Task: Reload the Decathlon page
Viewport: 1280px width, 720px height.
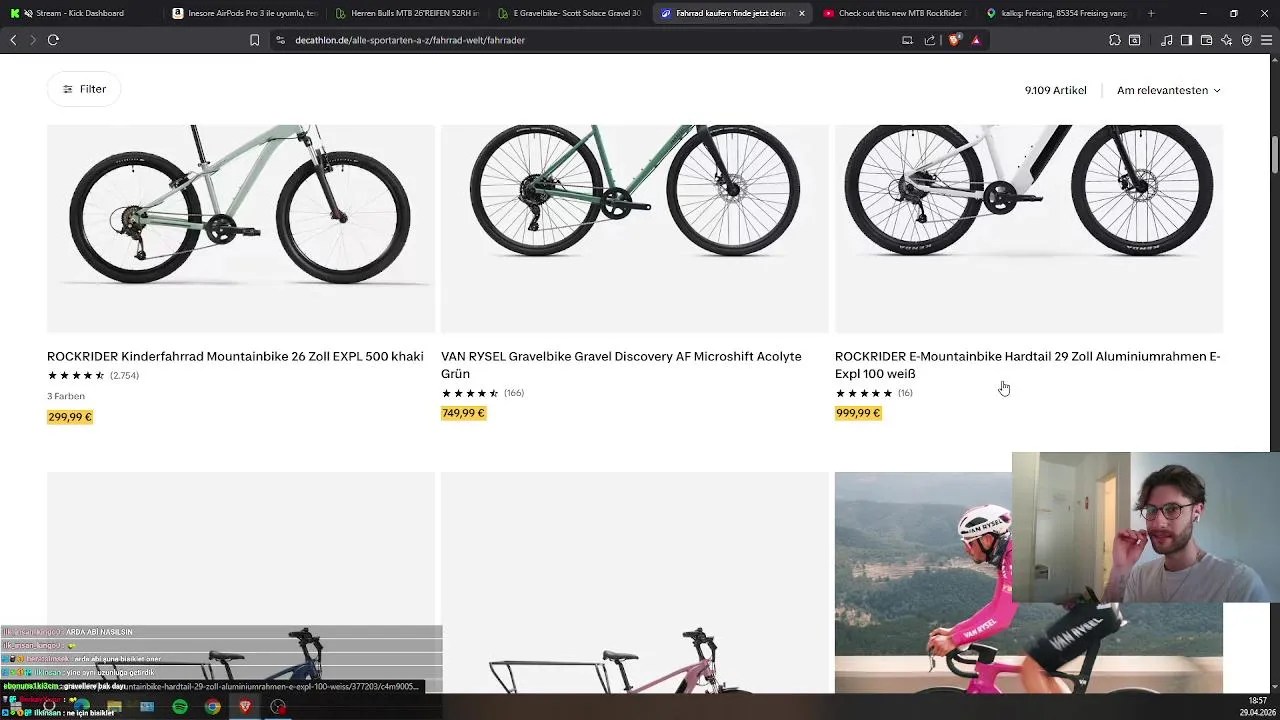Action: pos(53,40)
